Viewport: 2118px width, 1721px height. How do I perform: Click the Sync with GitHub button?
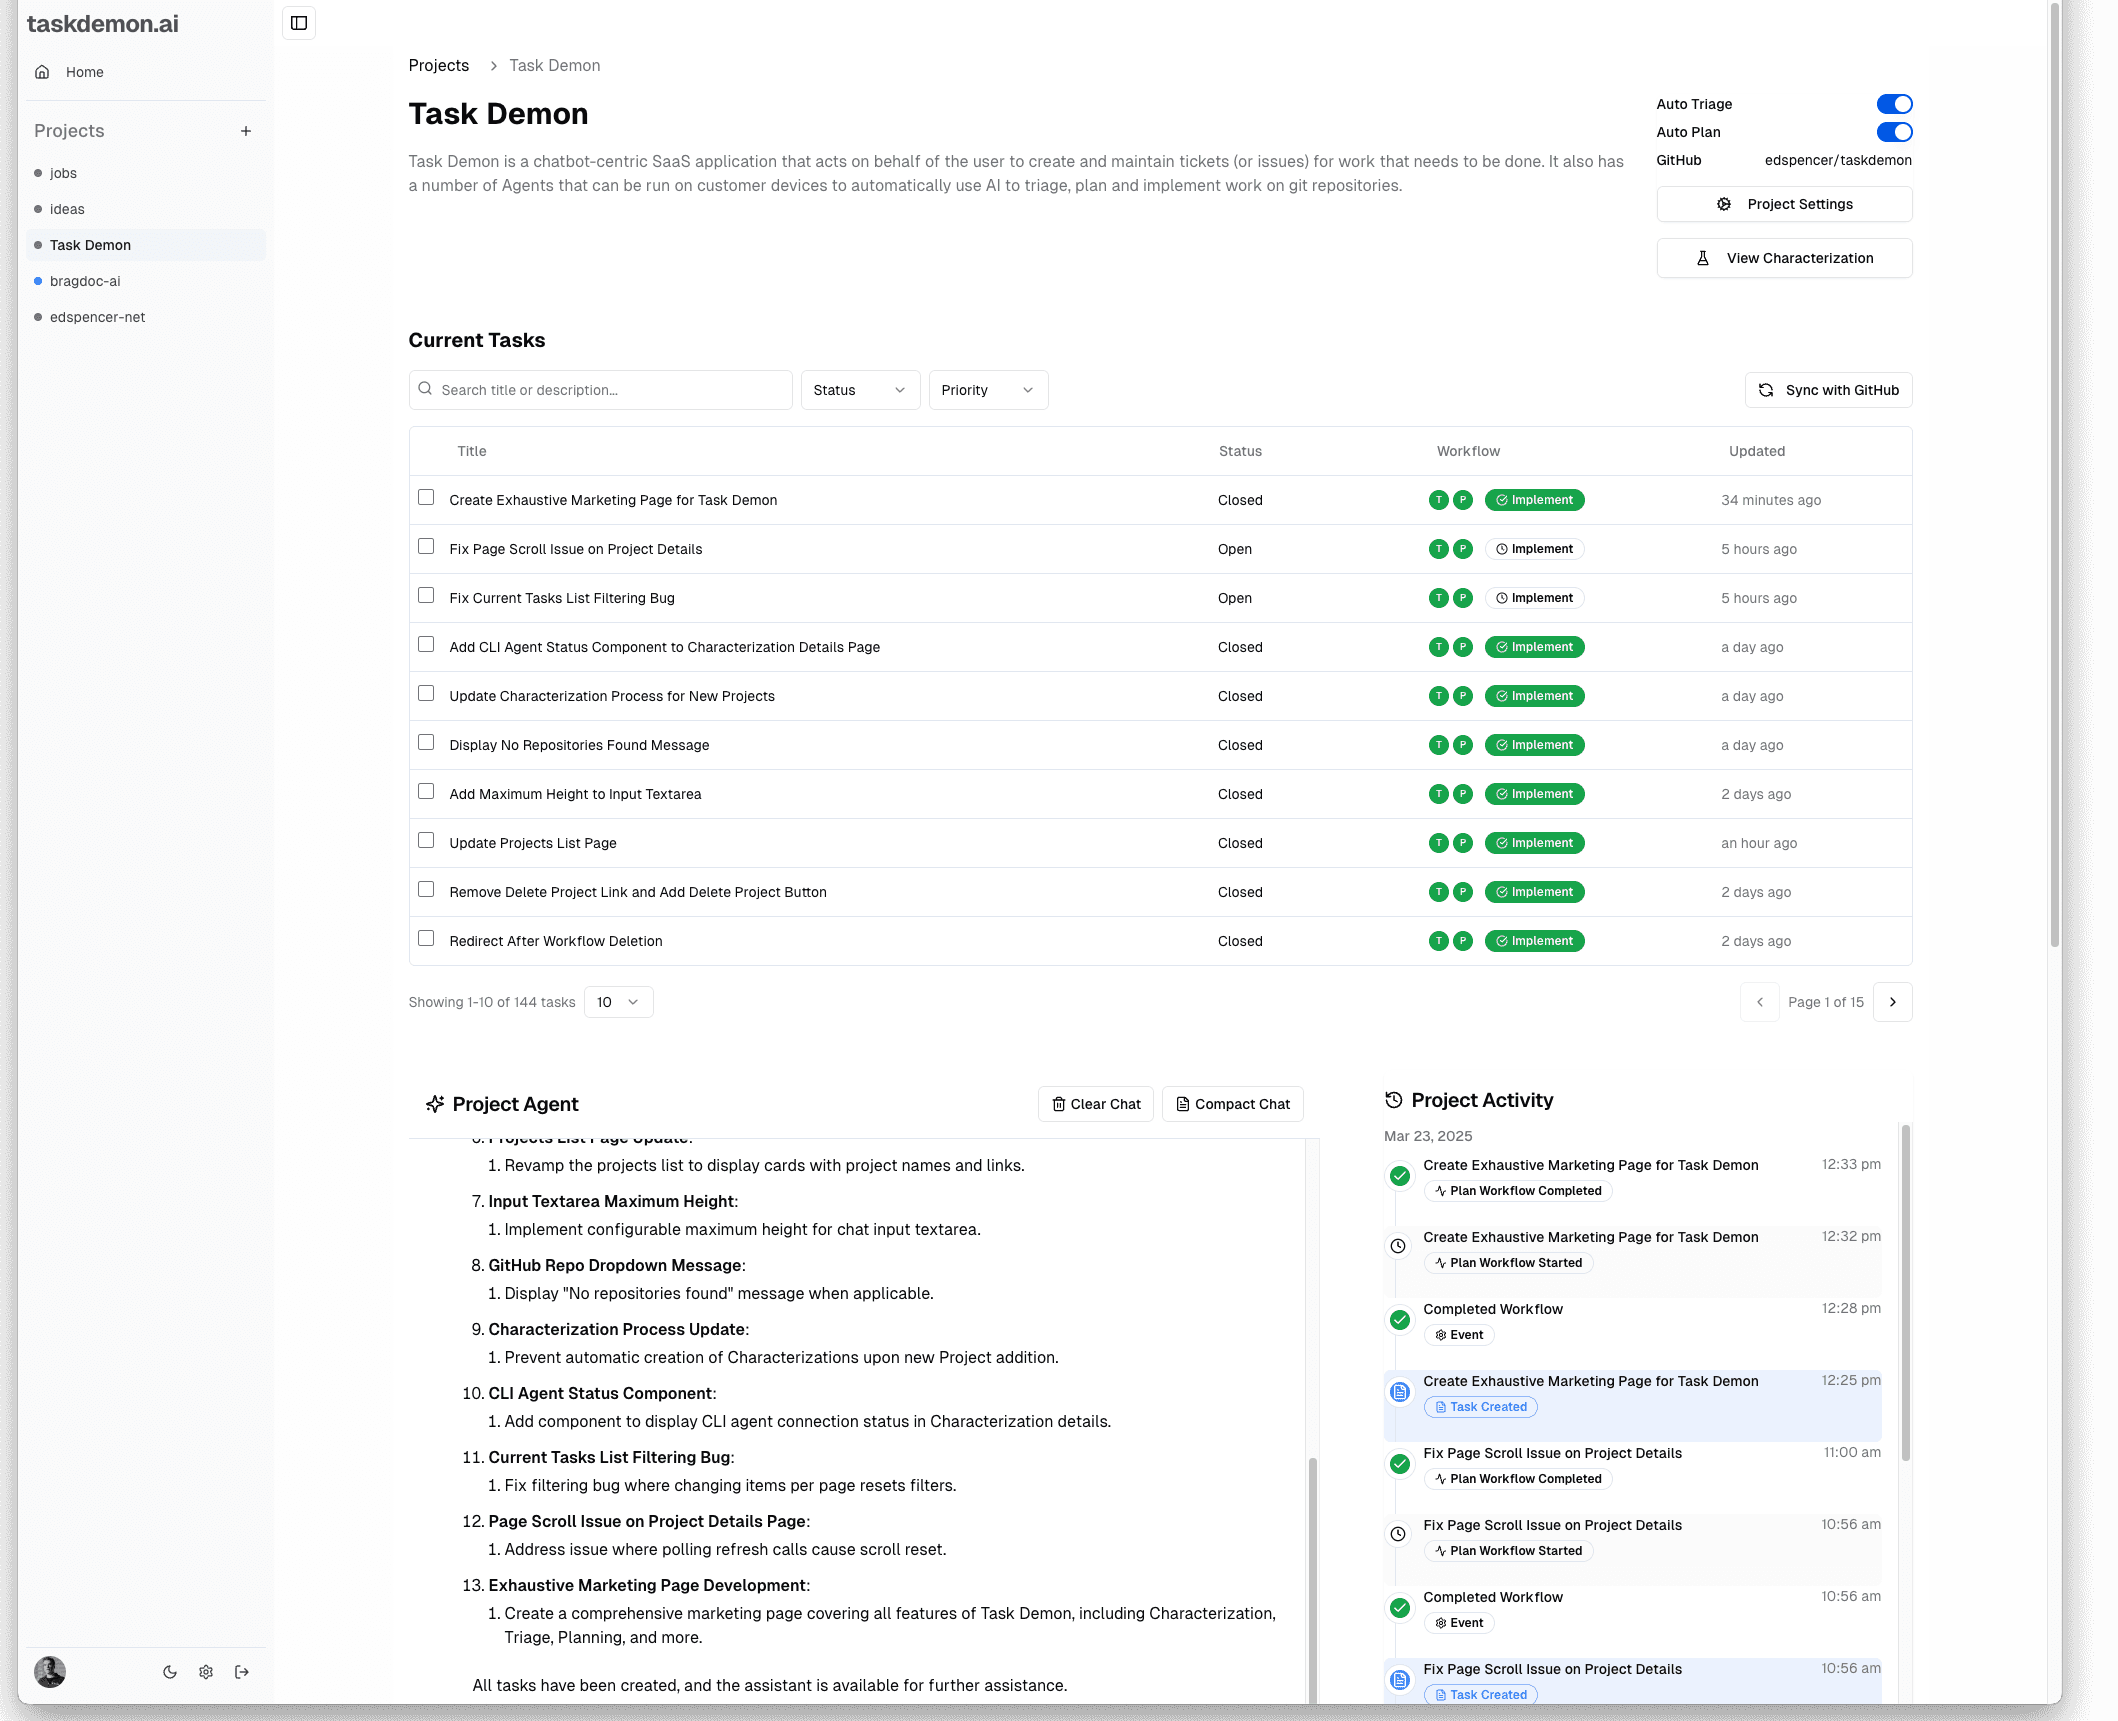coord(1827,389)
